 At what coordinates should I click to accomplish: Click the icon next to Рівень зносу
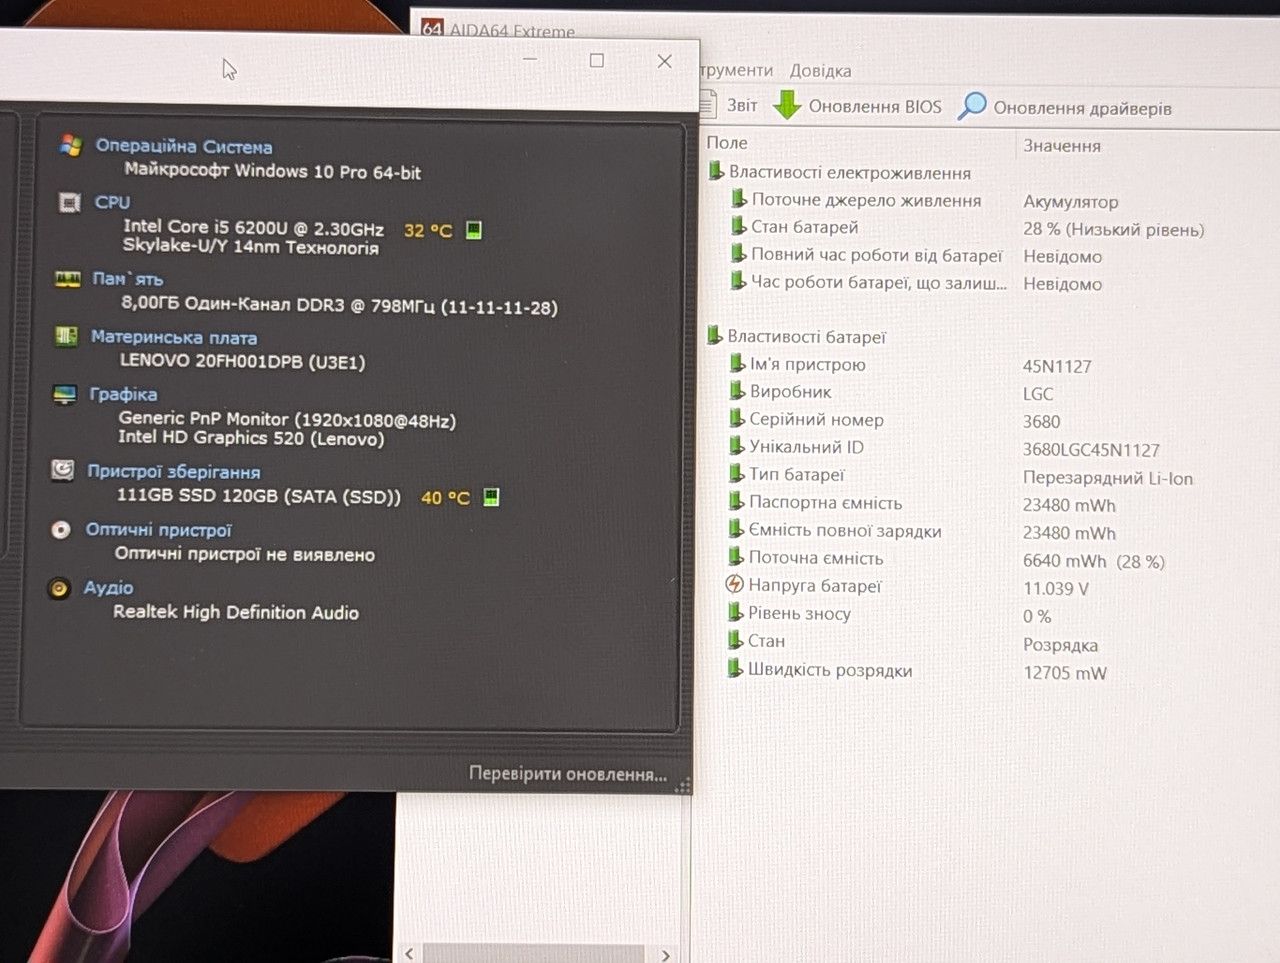coord(736,612)
